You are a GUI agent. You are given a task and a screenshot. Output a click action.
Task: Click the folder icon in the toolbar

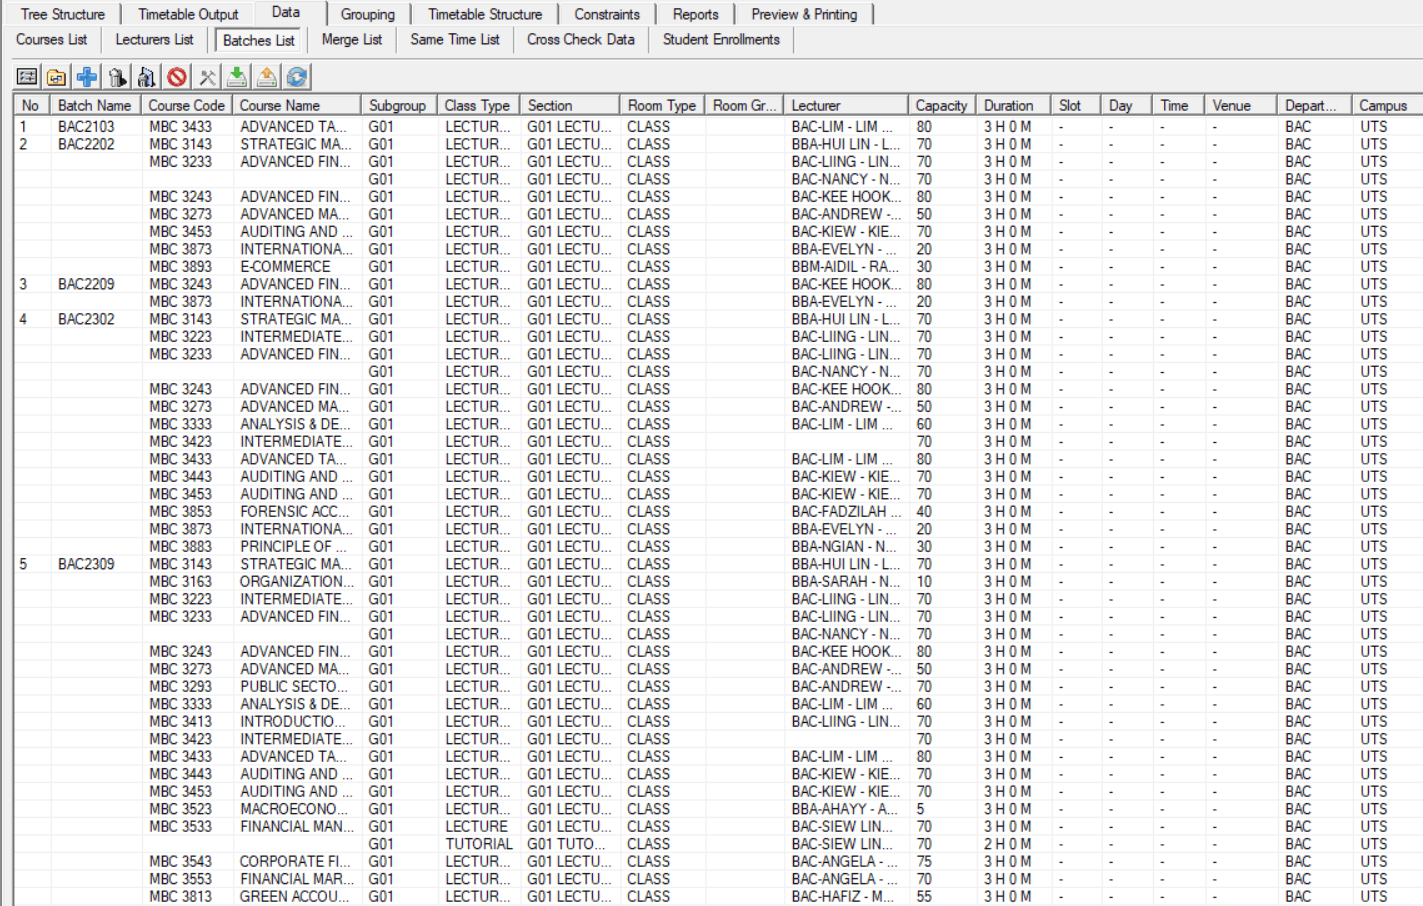click(57, 77)
